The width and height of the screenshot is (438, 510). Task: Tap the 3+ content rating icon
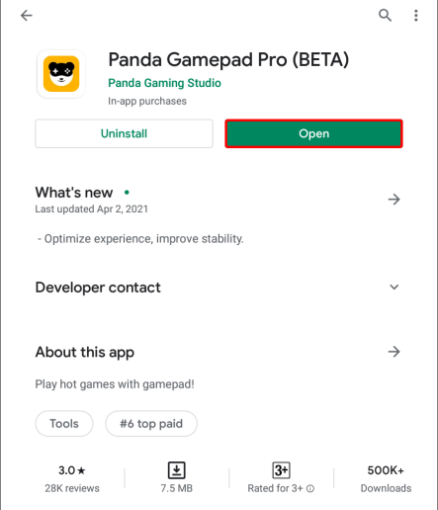click(x=281, y=470)
